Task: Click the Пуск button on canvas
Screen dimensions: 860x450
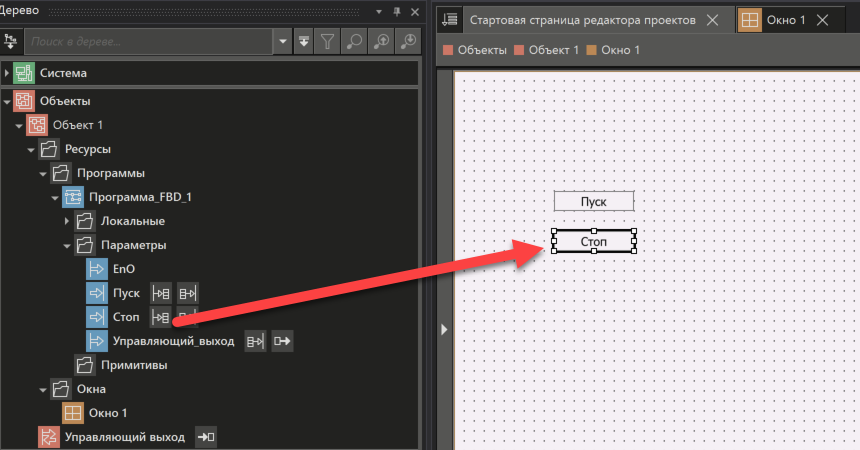Action: 594,202
